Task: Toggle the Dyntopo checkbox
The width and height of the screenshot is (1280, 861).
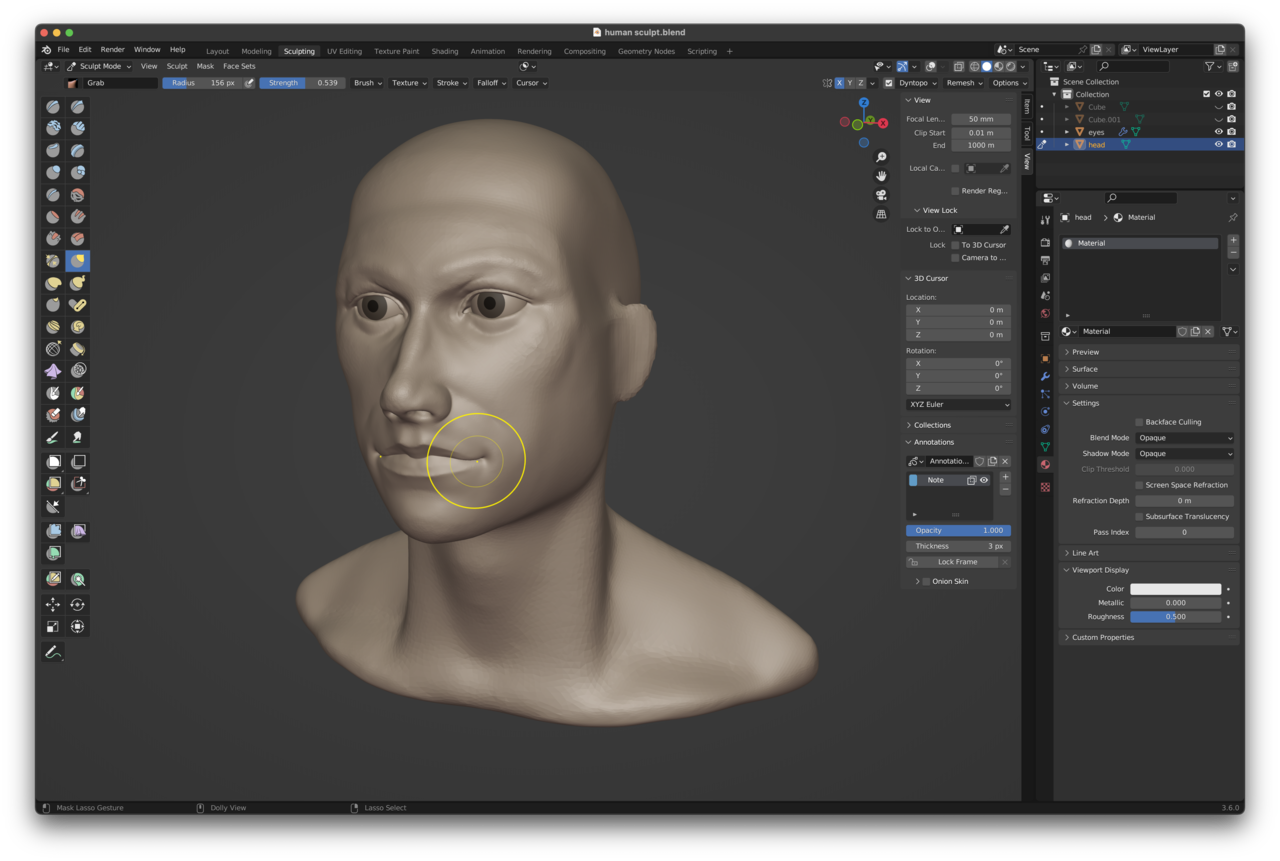Action: 889,83
